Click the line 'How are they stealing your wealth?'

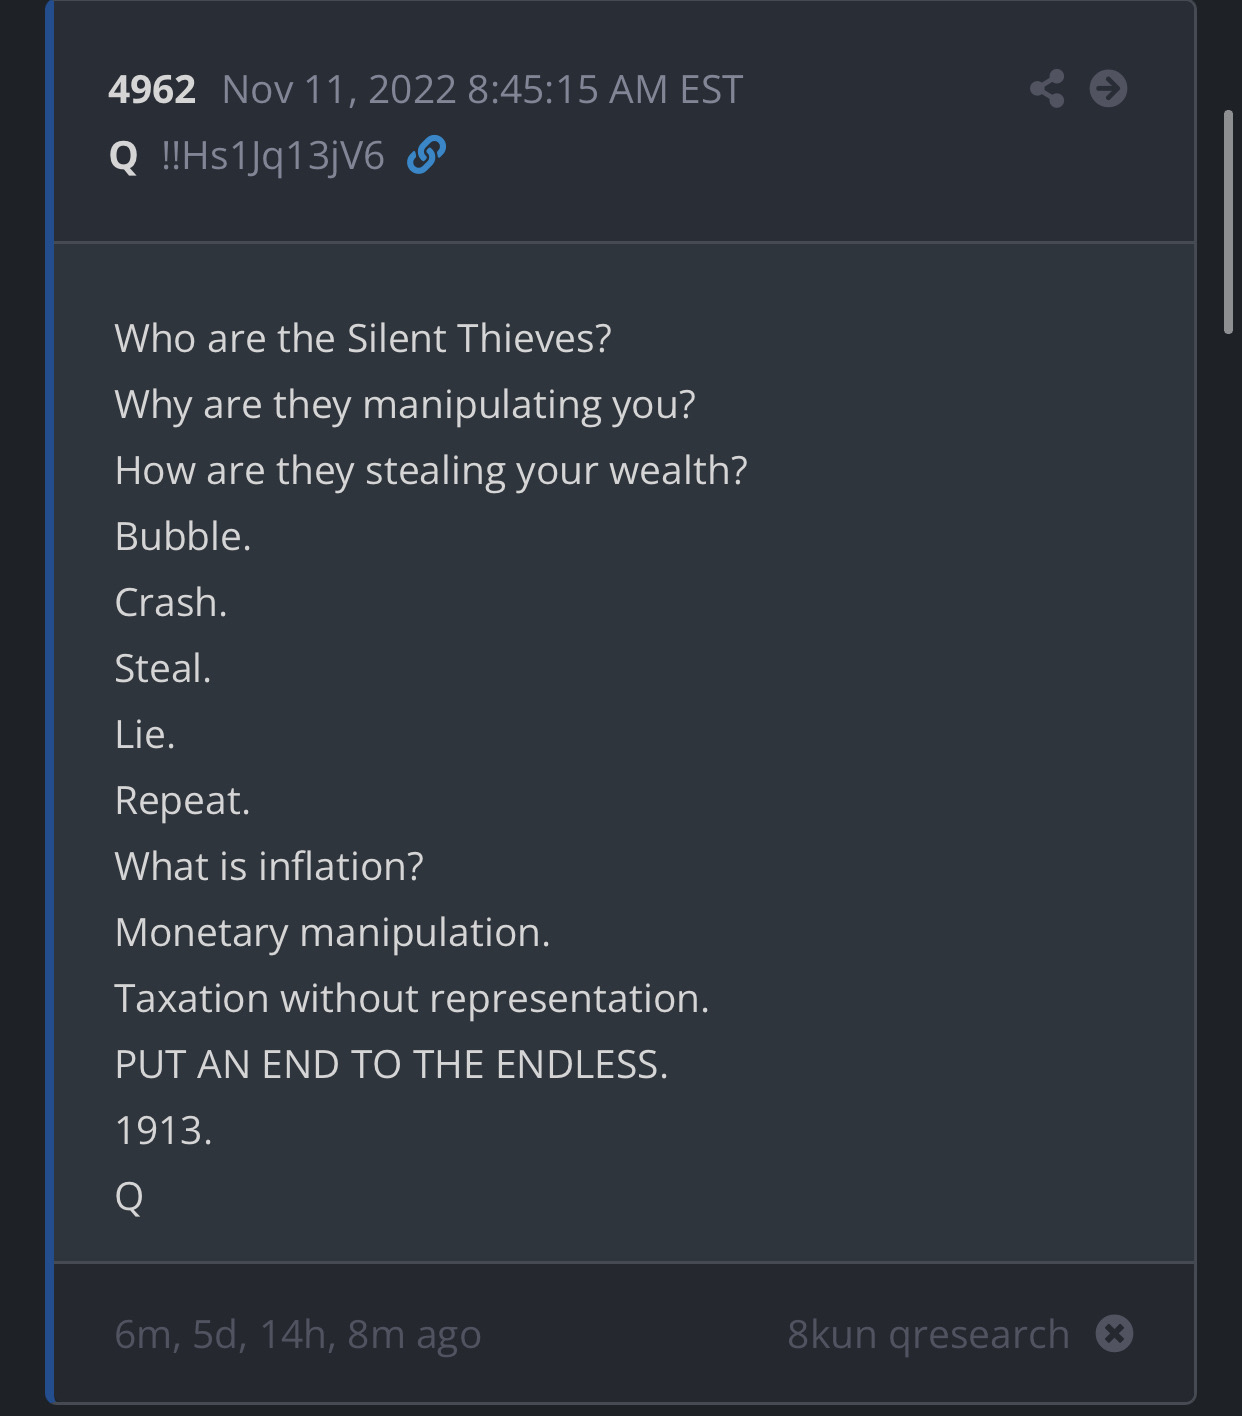tap(431, 471)
